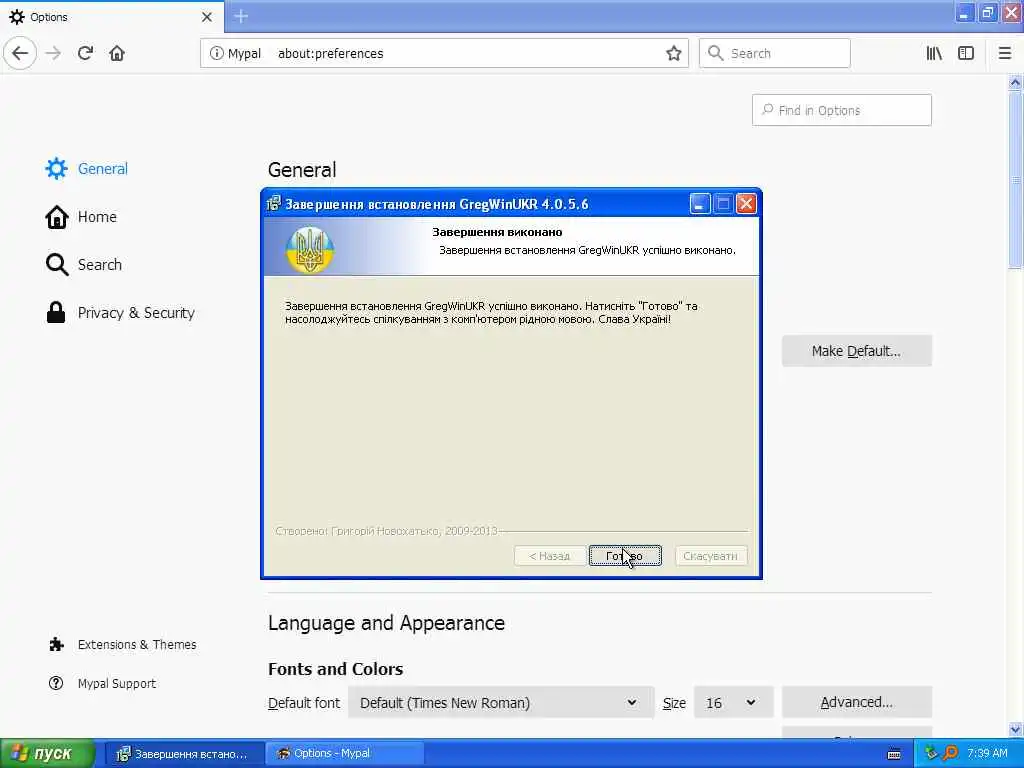Image resolution: width=1024 pixels, height=768 pixels.
Task: Open the Privacy & Security category
Action: coord(120,313)
